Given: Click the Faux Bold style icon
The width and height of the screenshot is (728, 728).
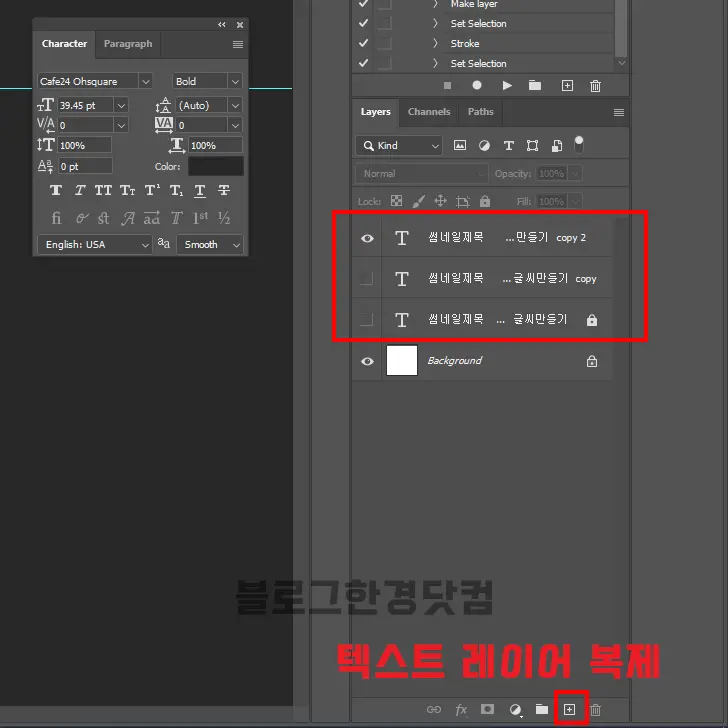Looking at the screenshot, I should [x=56, y=190].
